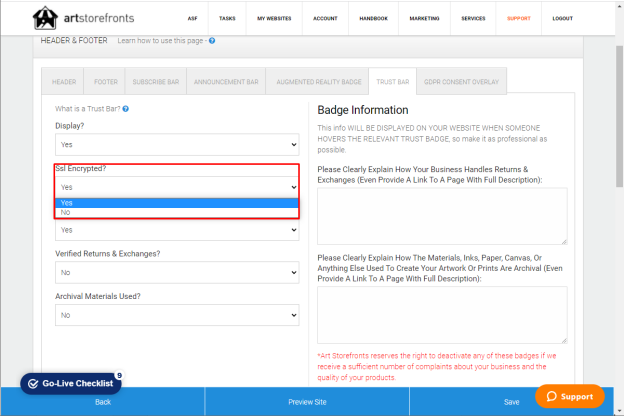Choose 'No' in the Ssl Encrypted list
This screenshot has width=624, height=416.
click(x=177, y=213)
